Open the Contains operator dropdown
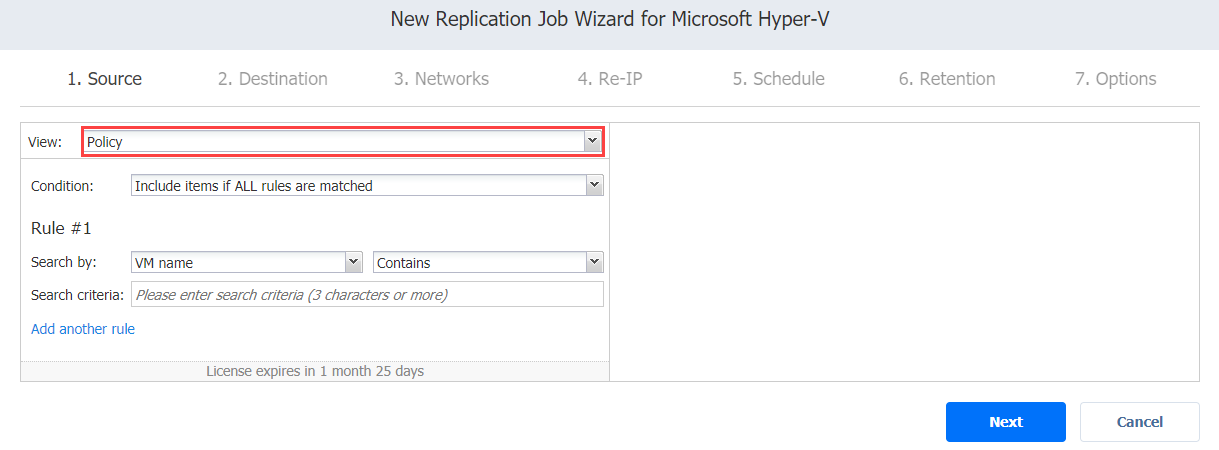 pos(488,262)
